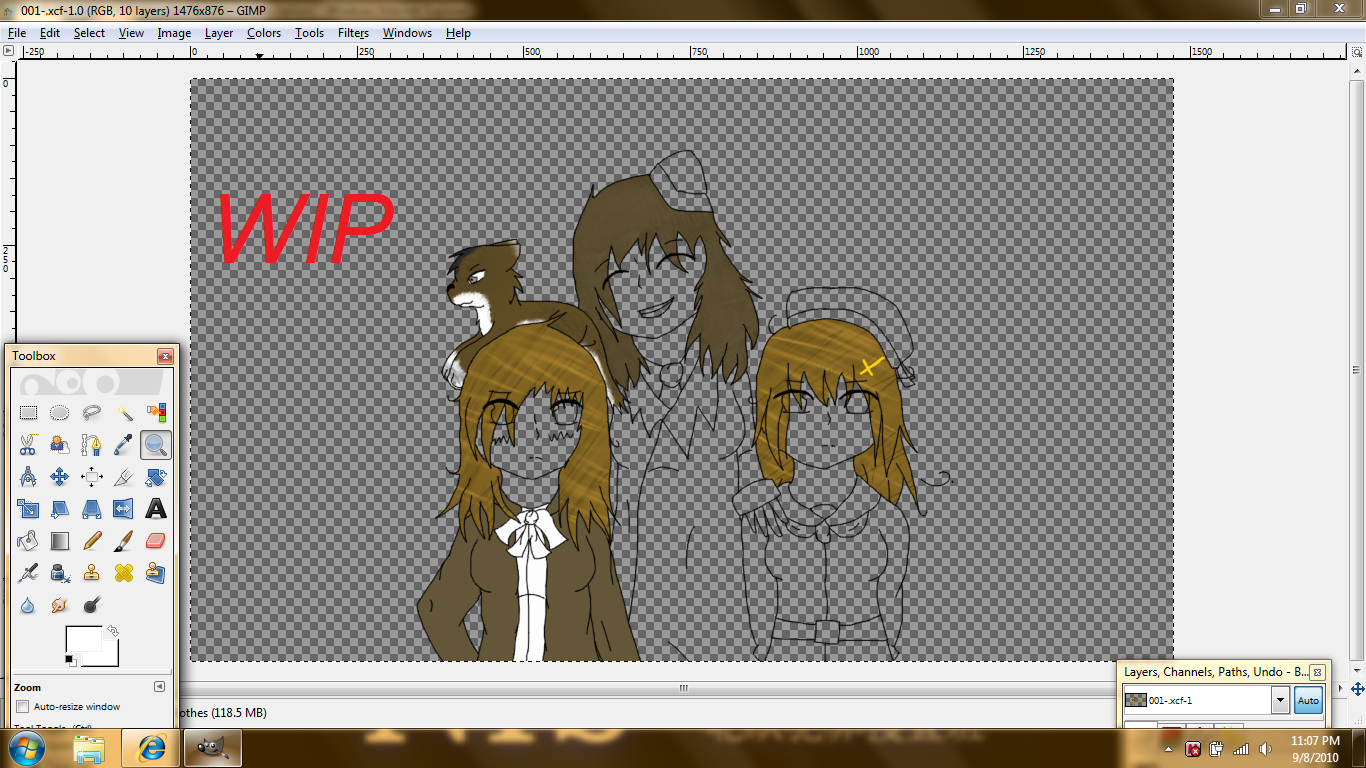Open the Select menu
This screenshot has width=1366, height=768.
(x=89, y=33)
